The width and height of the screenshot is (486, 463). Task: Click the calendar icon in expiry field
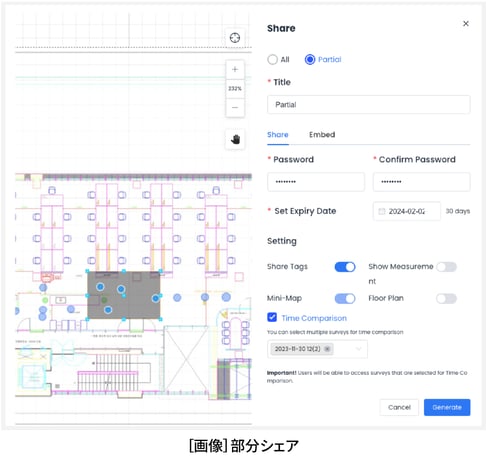tap(382, 211)
